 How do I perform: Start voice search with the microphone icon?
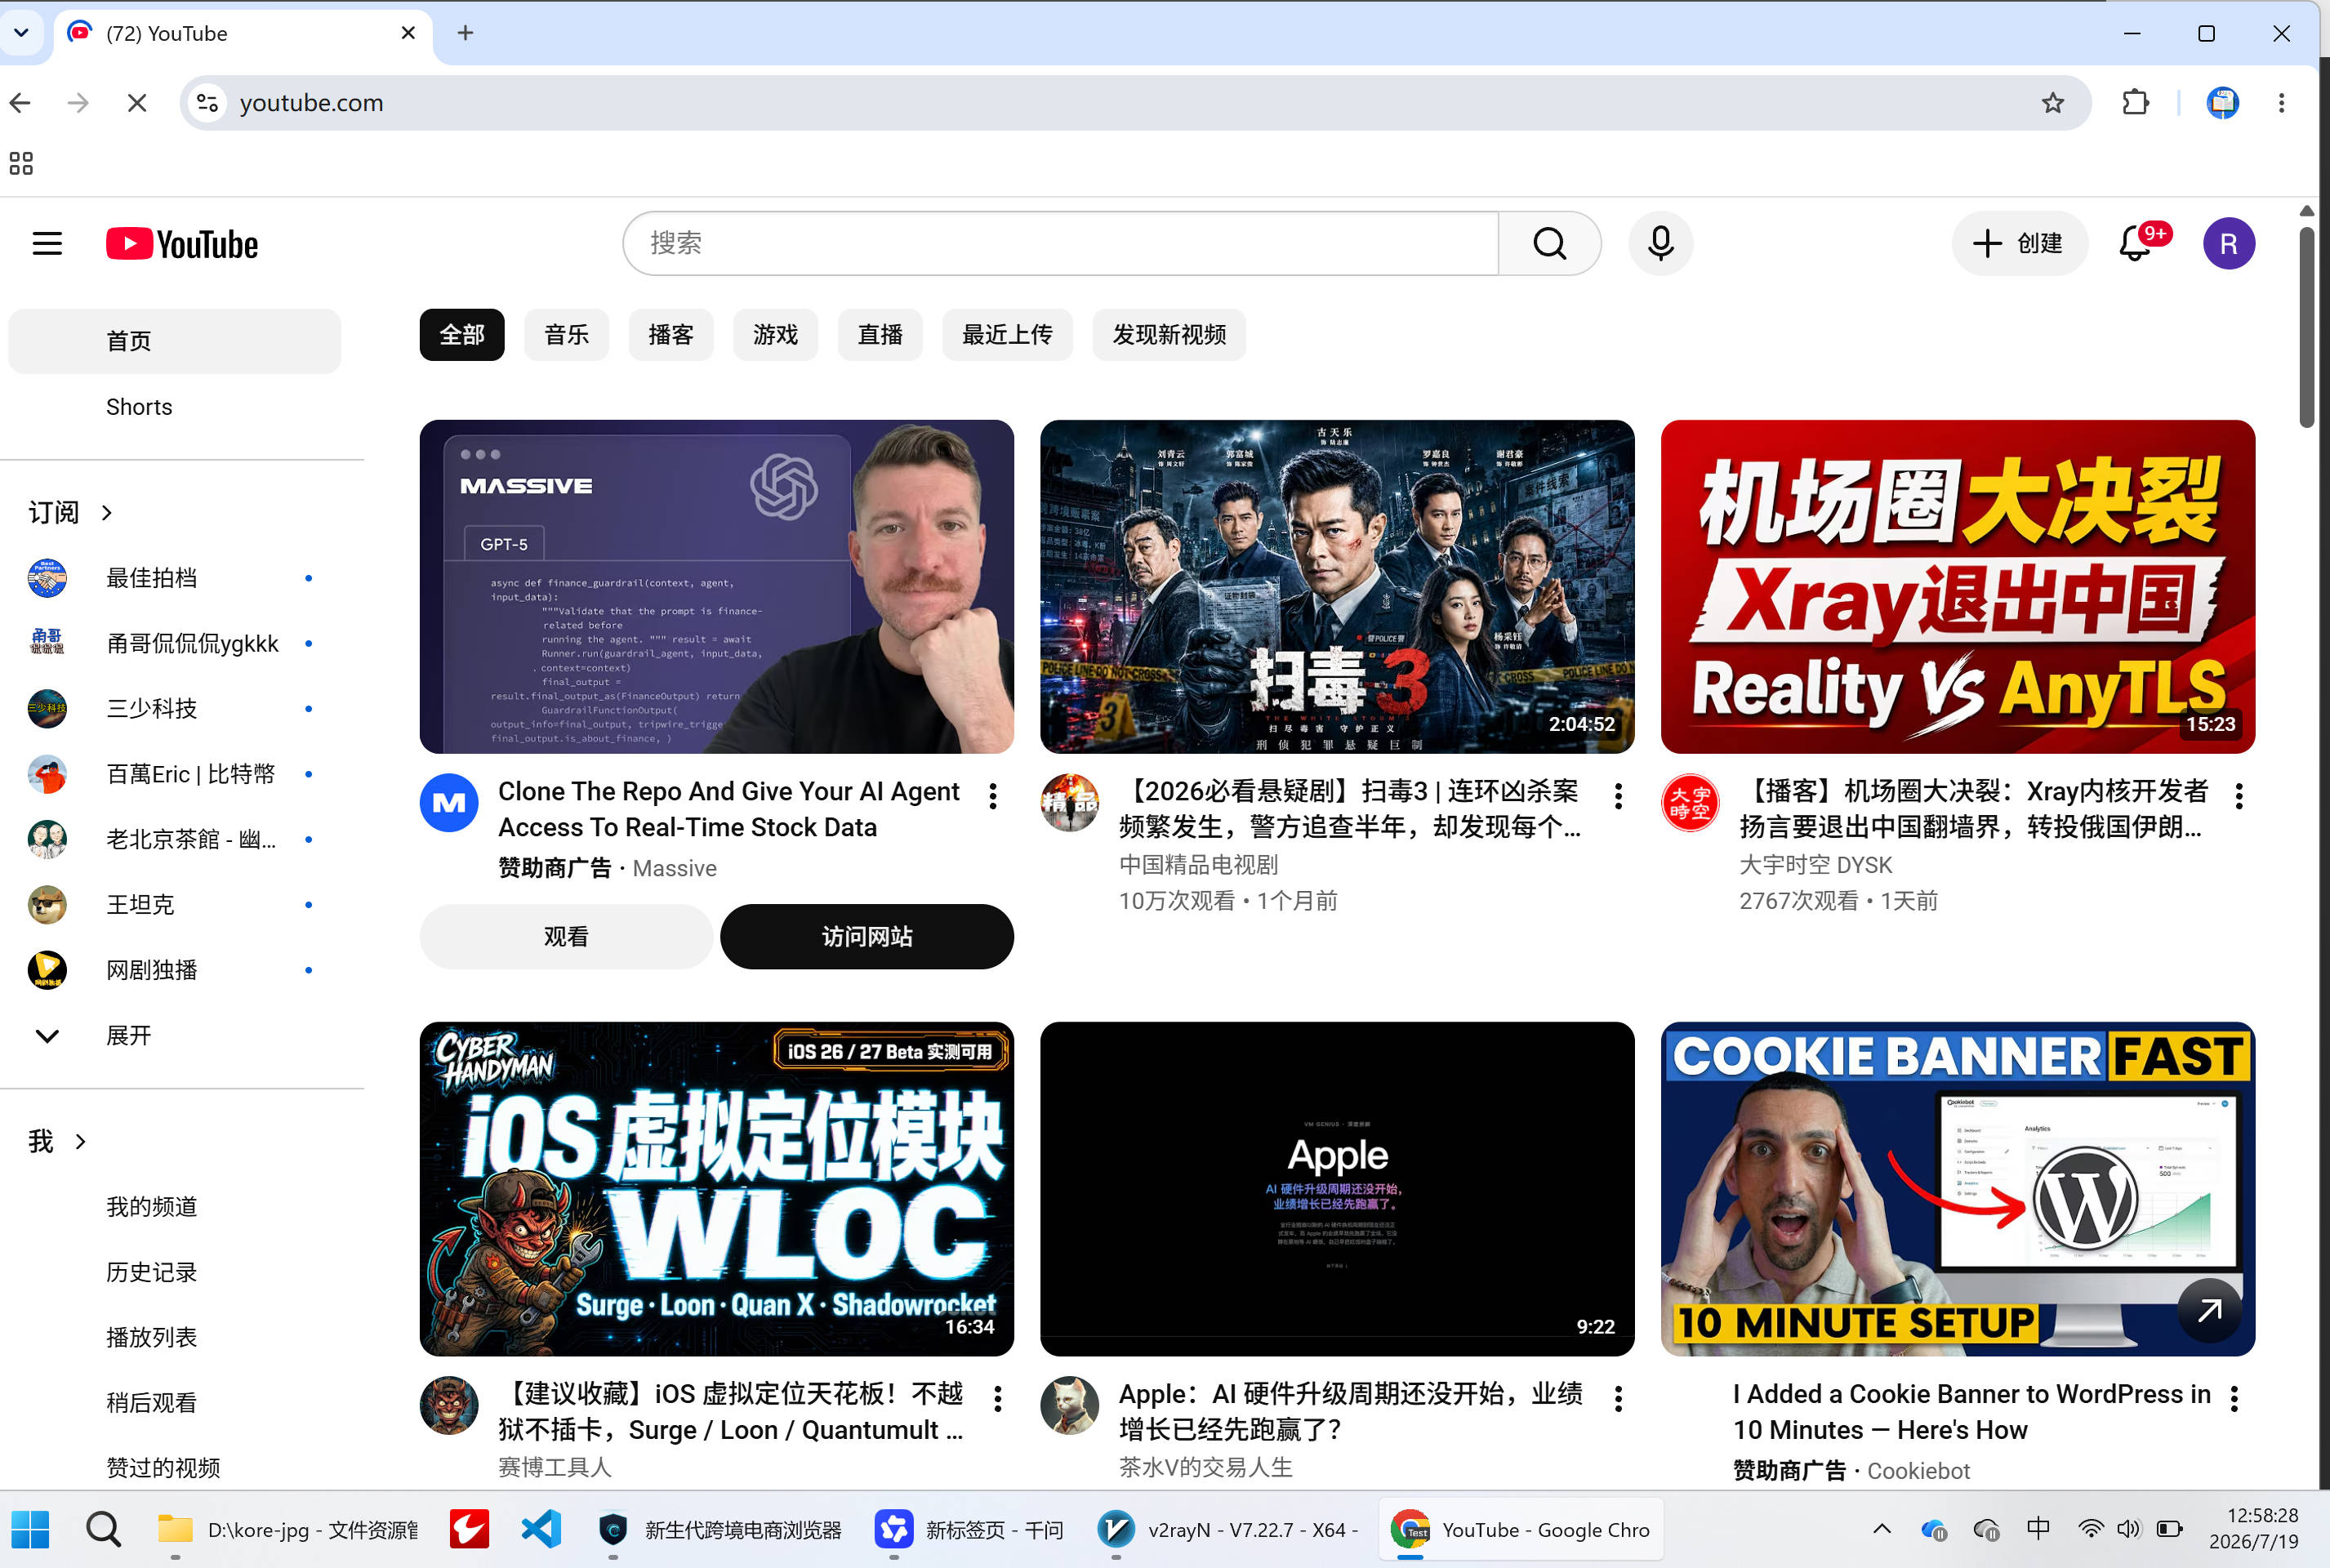pyautogui.click(x=1660, y=243)
